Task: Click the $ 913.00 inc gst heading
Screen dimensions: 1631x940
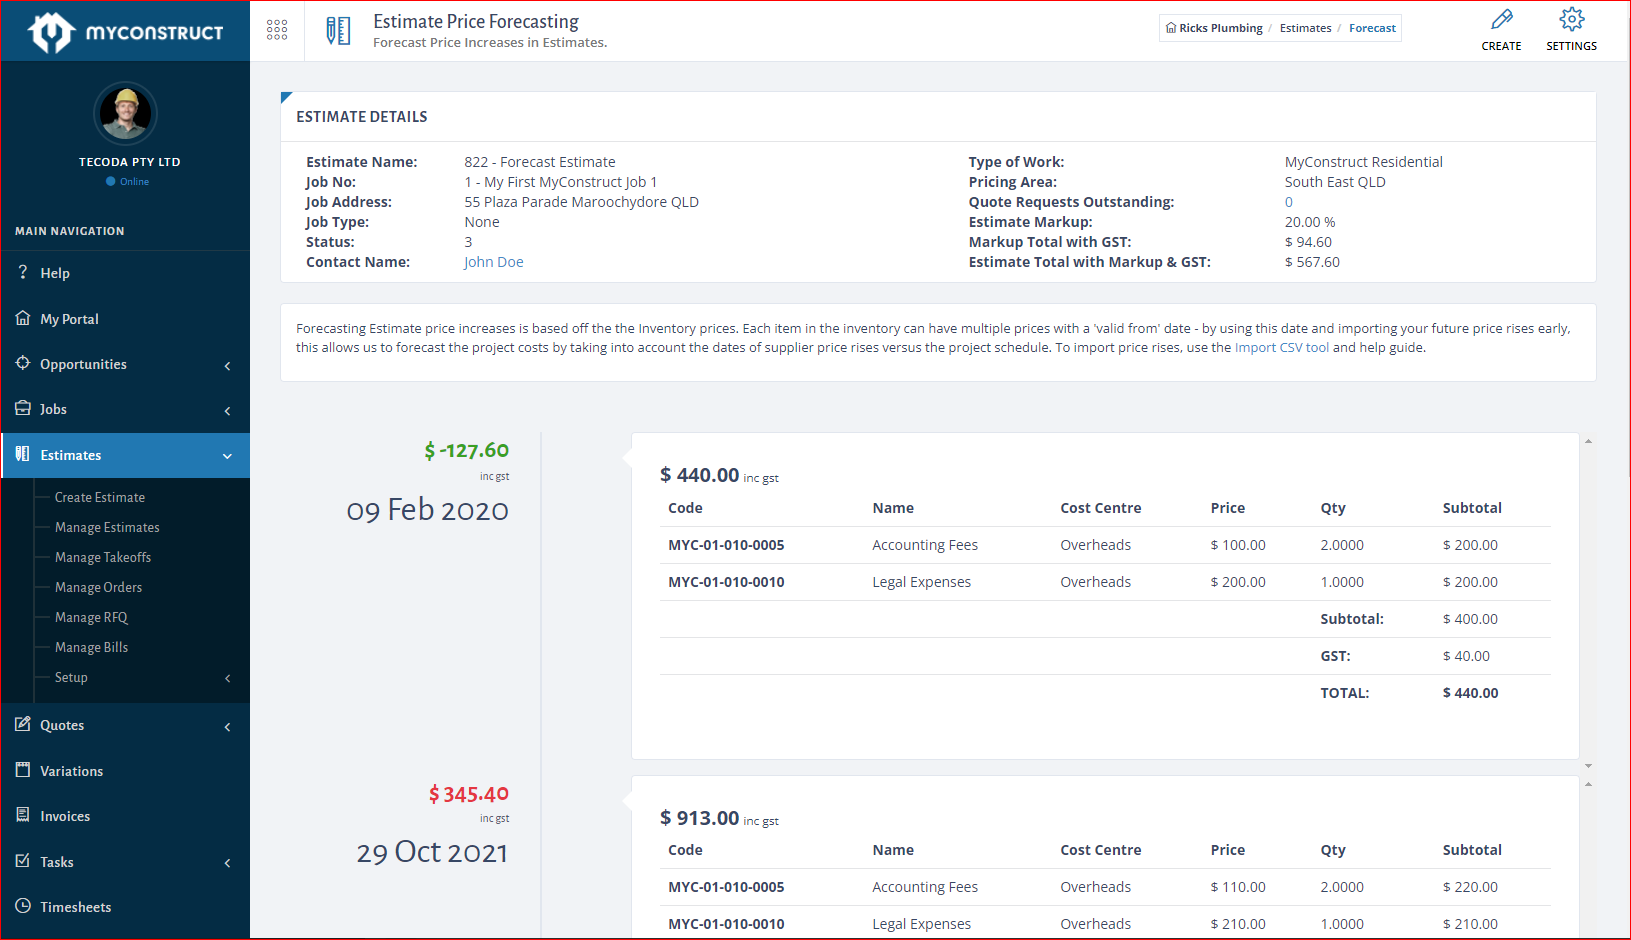Action: (719, 818)
